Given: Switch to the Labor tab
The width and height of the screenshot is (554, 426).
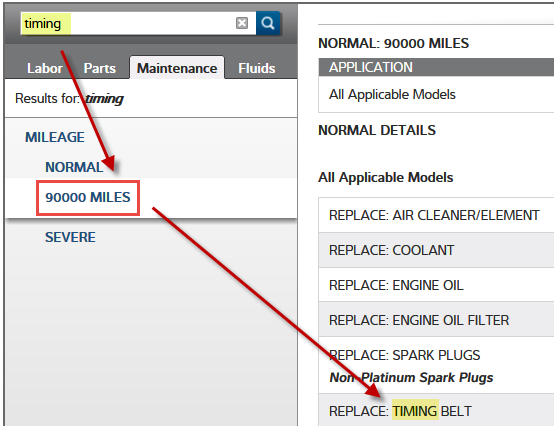Looking at the screenshot, I should pyautogui.click(x=45, y=68).
